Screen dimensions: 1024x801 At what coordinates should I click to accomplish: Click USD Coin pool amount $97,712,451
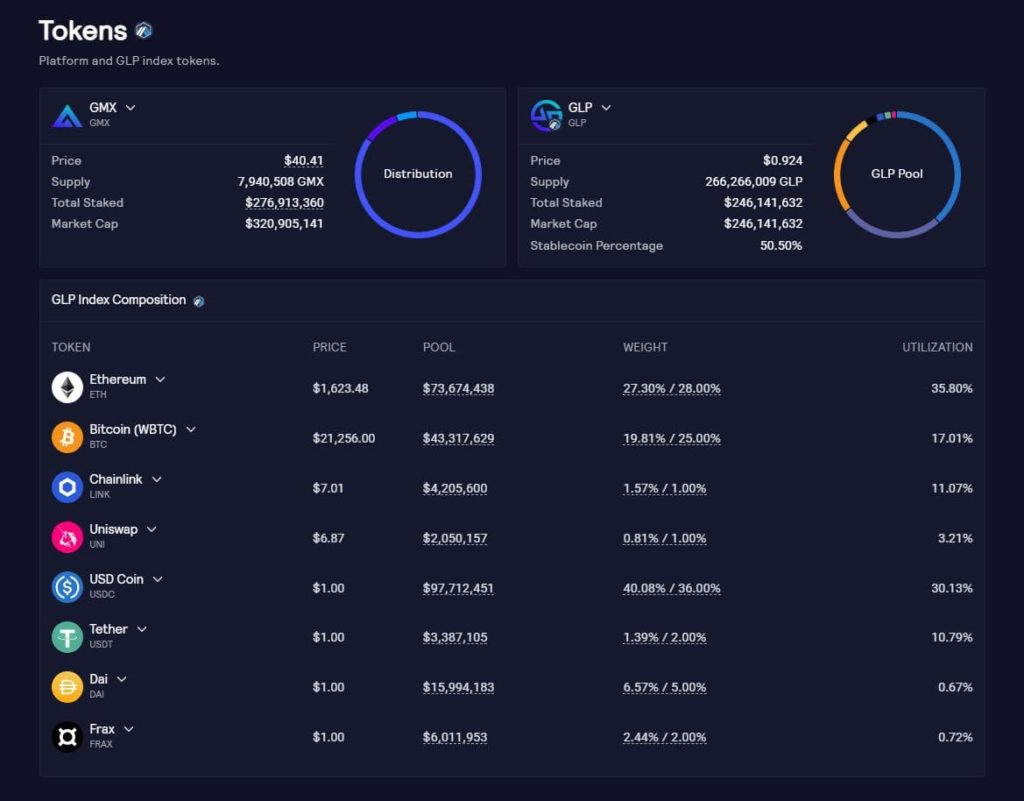[x=458, y=588]
